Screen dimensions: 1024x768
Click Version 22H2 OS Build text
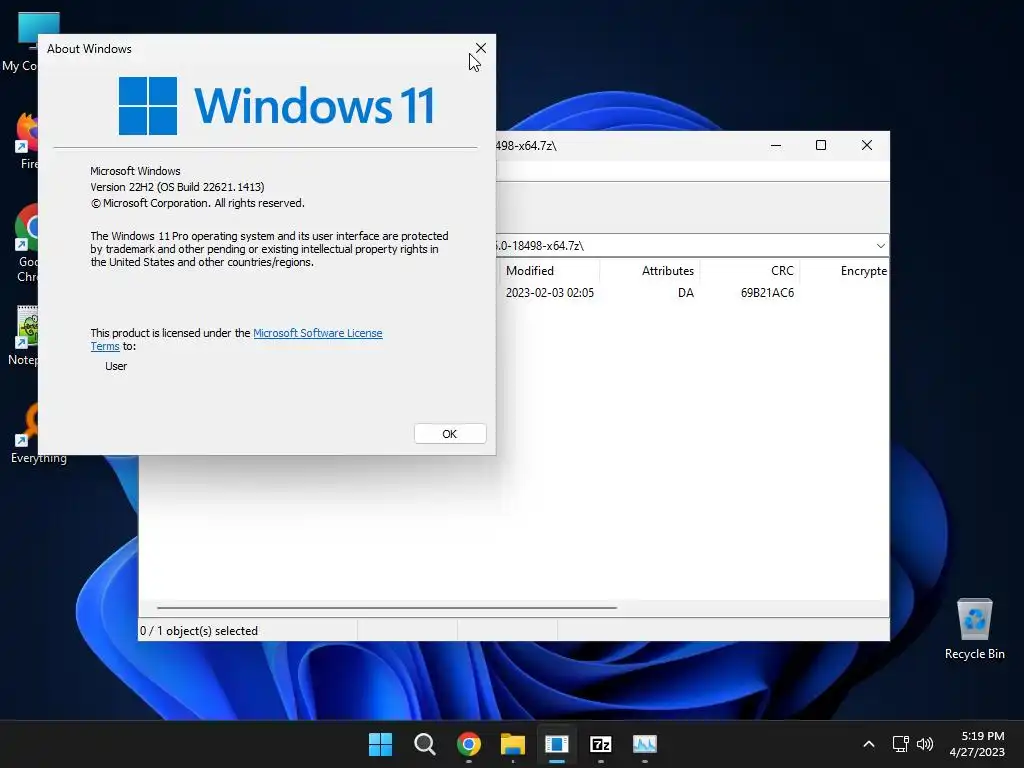[177, 187]
